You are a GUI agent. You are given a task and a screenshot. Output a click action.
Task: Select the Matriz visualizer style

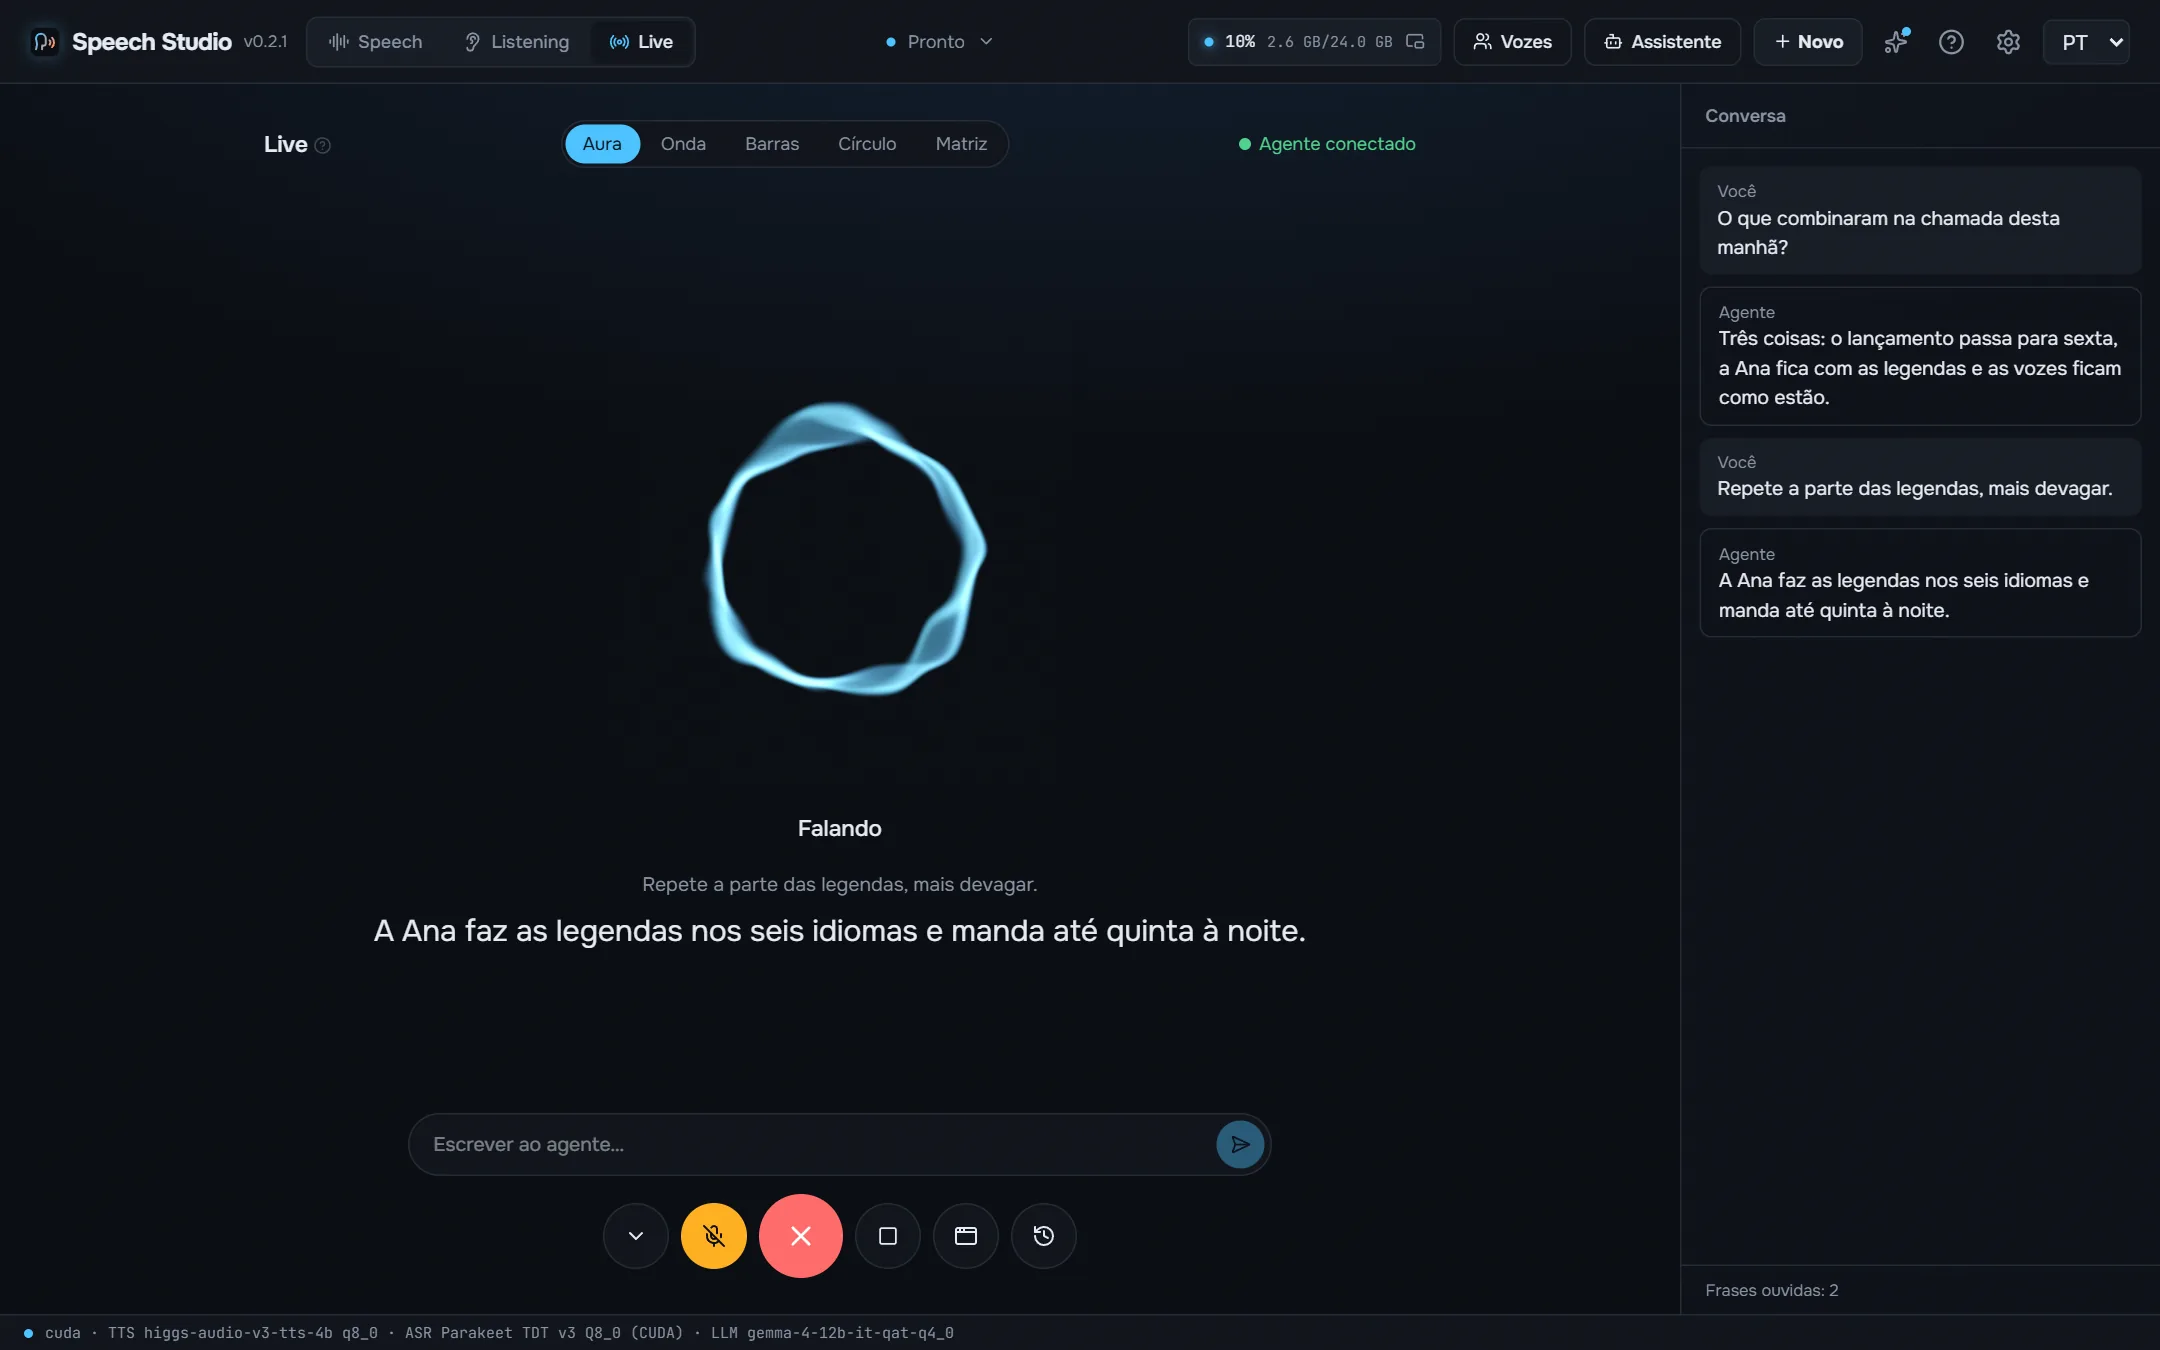coord(961,144)
